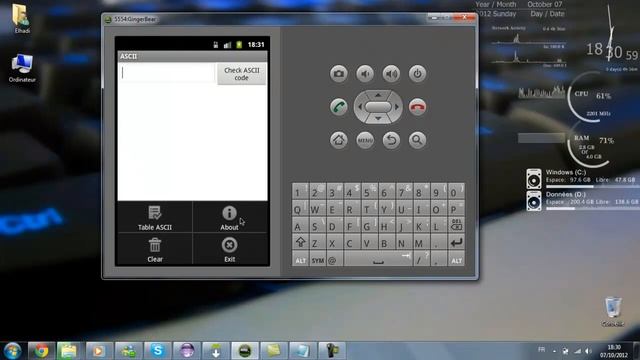Click the emulator power button
This screenshot has width=640, height=360.
(x=417, y=74)
